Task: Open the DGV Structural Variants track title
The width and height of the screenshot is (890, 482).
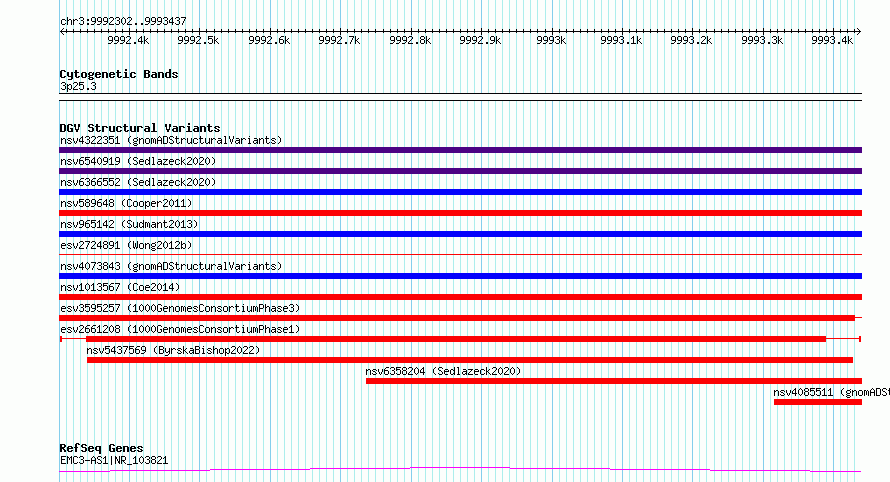Action: (x=140, y=128)
